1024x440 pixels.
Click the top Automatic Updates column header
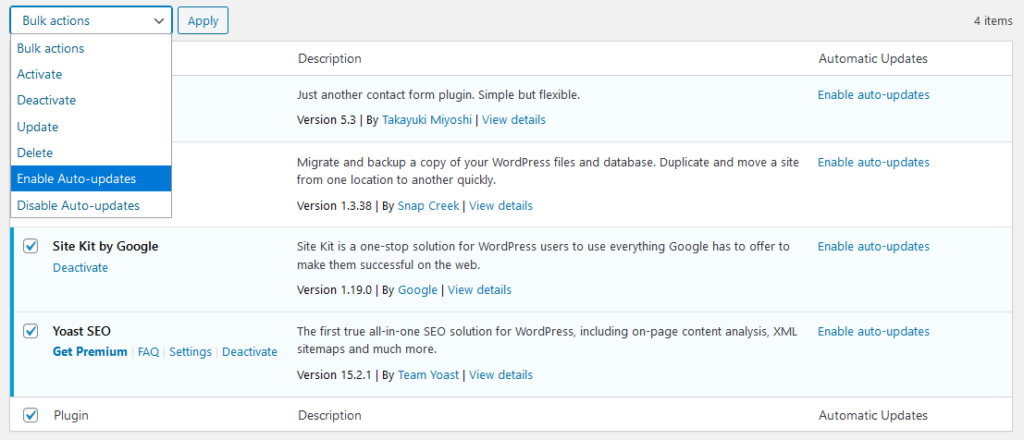[873, 59]
